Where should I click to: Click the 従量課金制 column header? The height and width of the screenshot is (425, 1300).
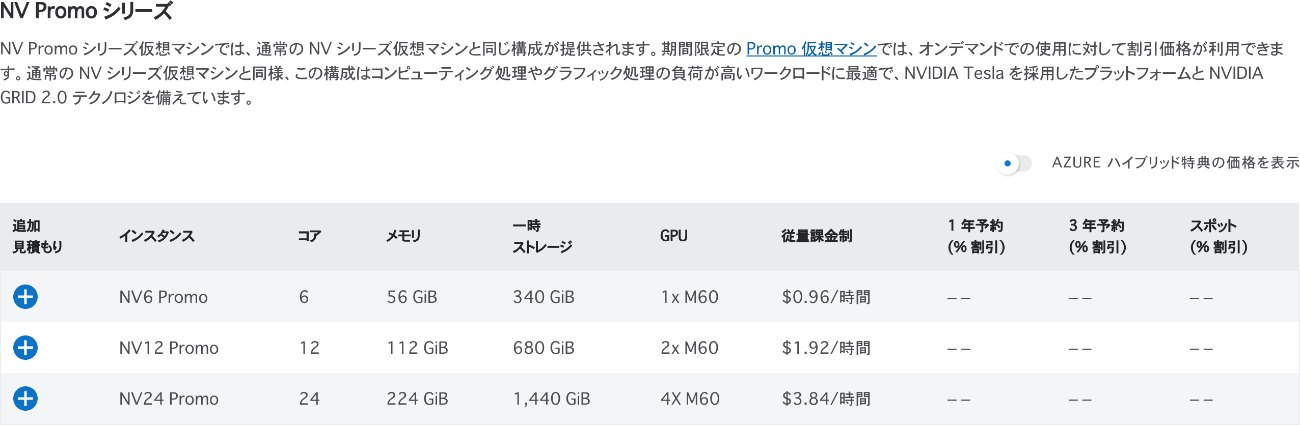(817, 237)
